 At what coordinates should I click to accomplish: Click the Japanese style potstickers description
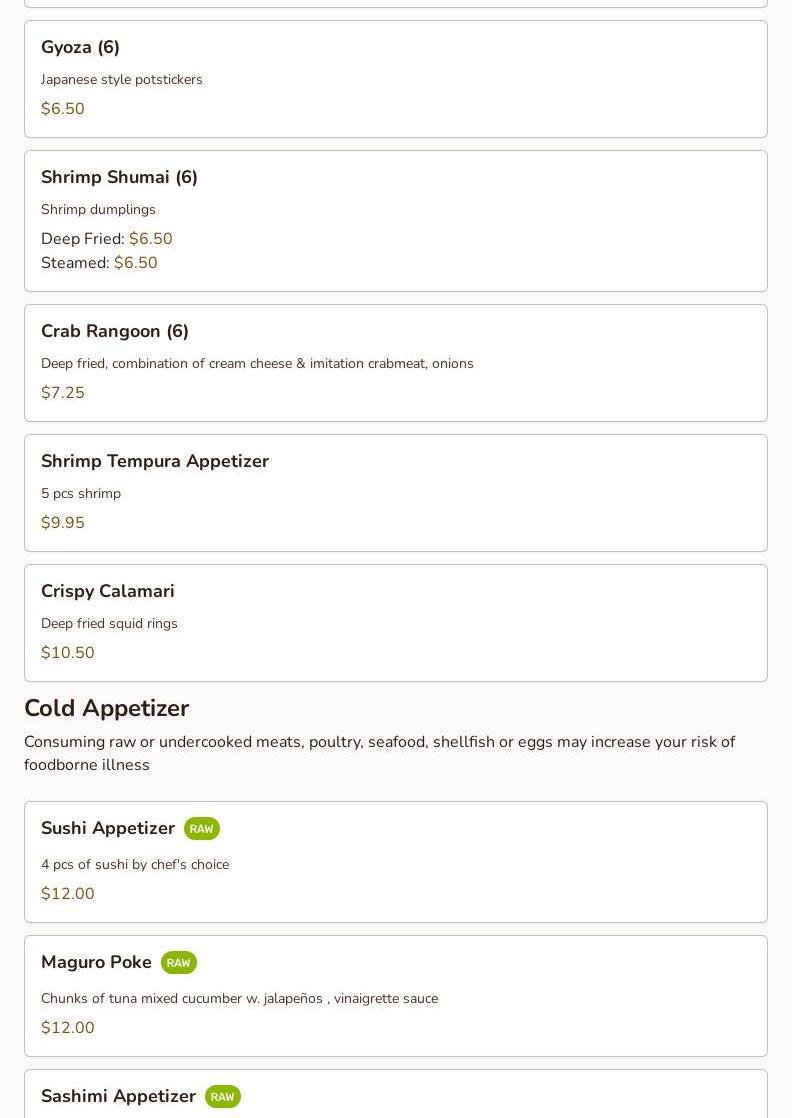[x=122, y=79]
